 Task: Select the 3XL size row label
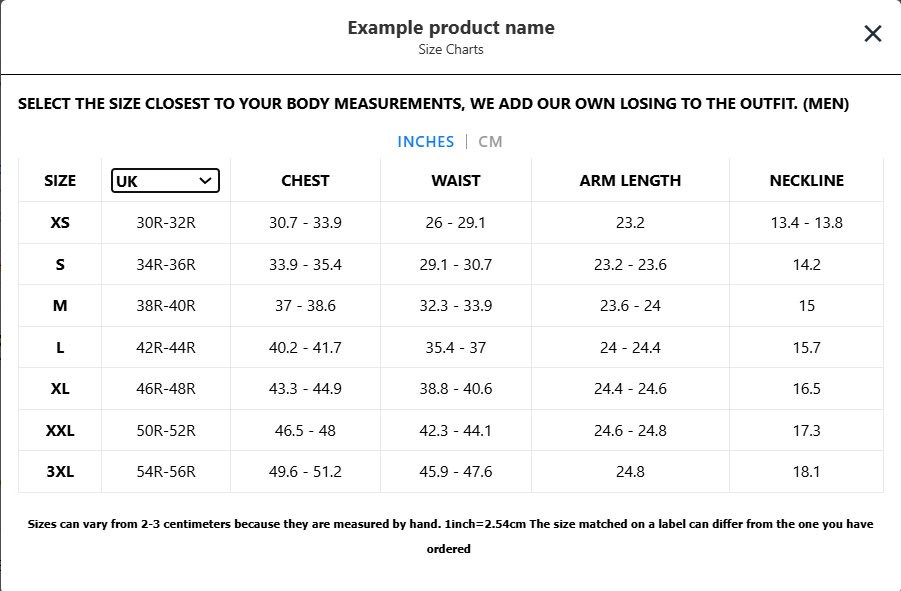pyautogui.click(x=60, y=472)
